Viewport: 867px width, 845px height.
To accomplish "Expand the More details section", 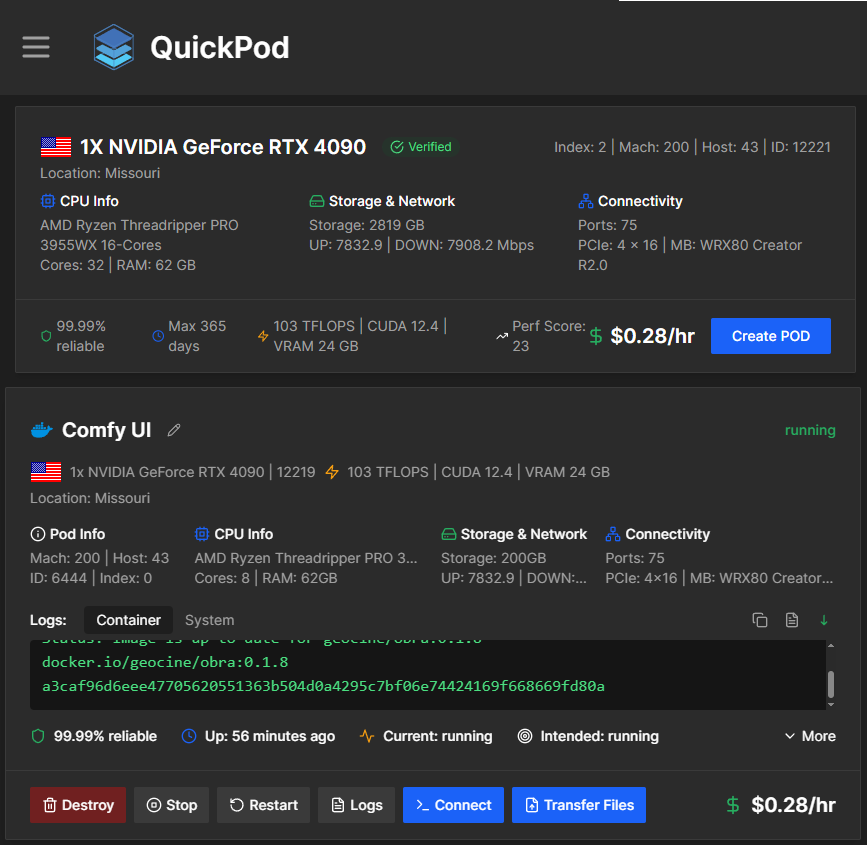I will tap(811, 736).
